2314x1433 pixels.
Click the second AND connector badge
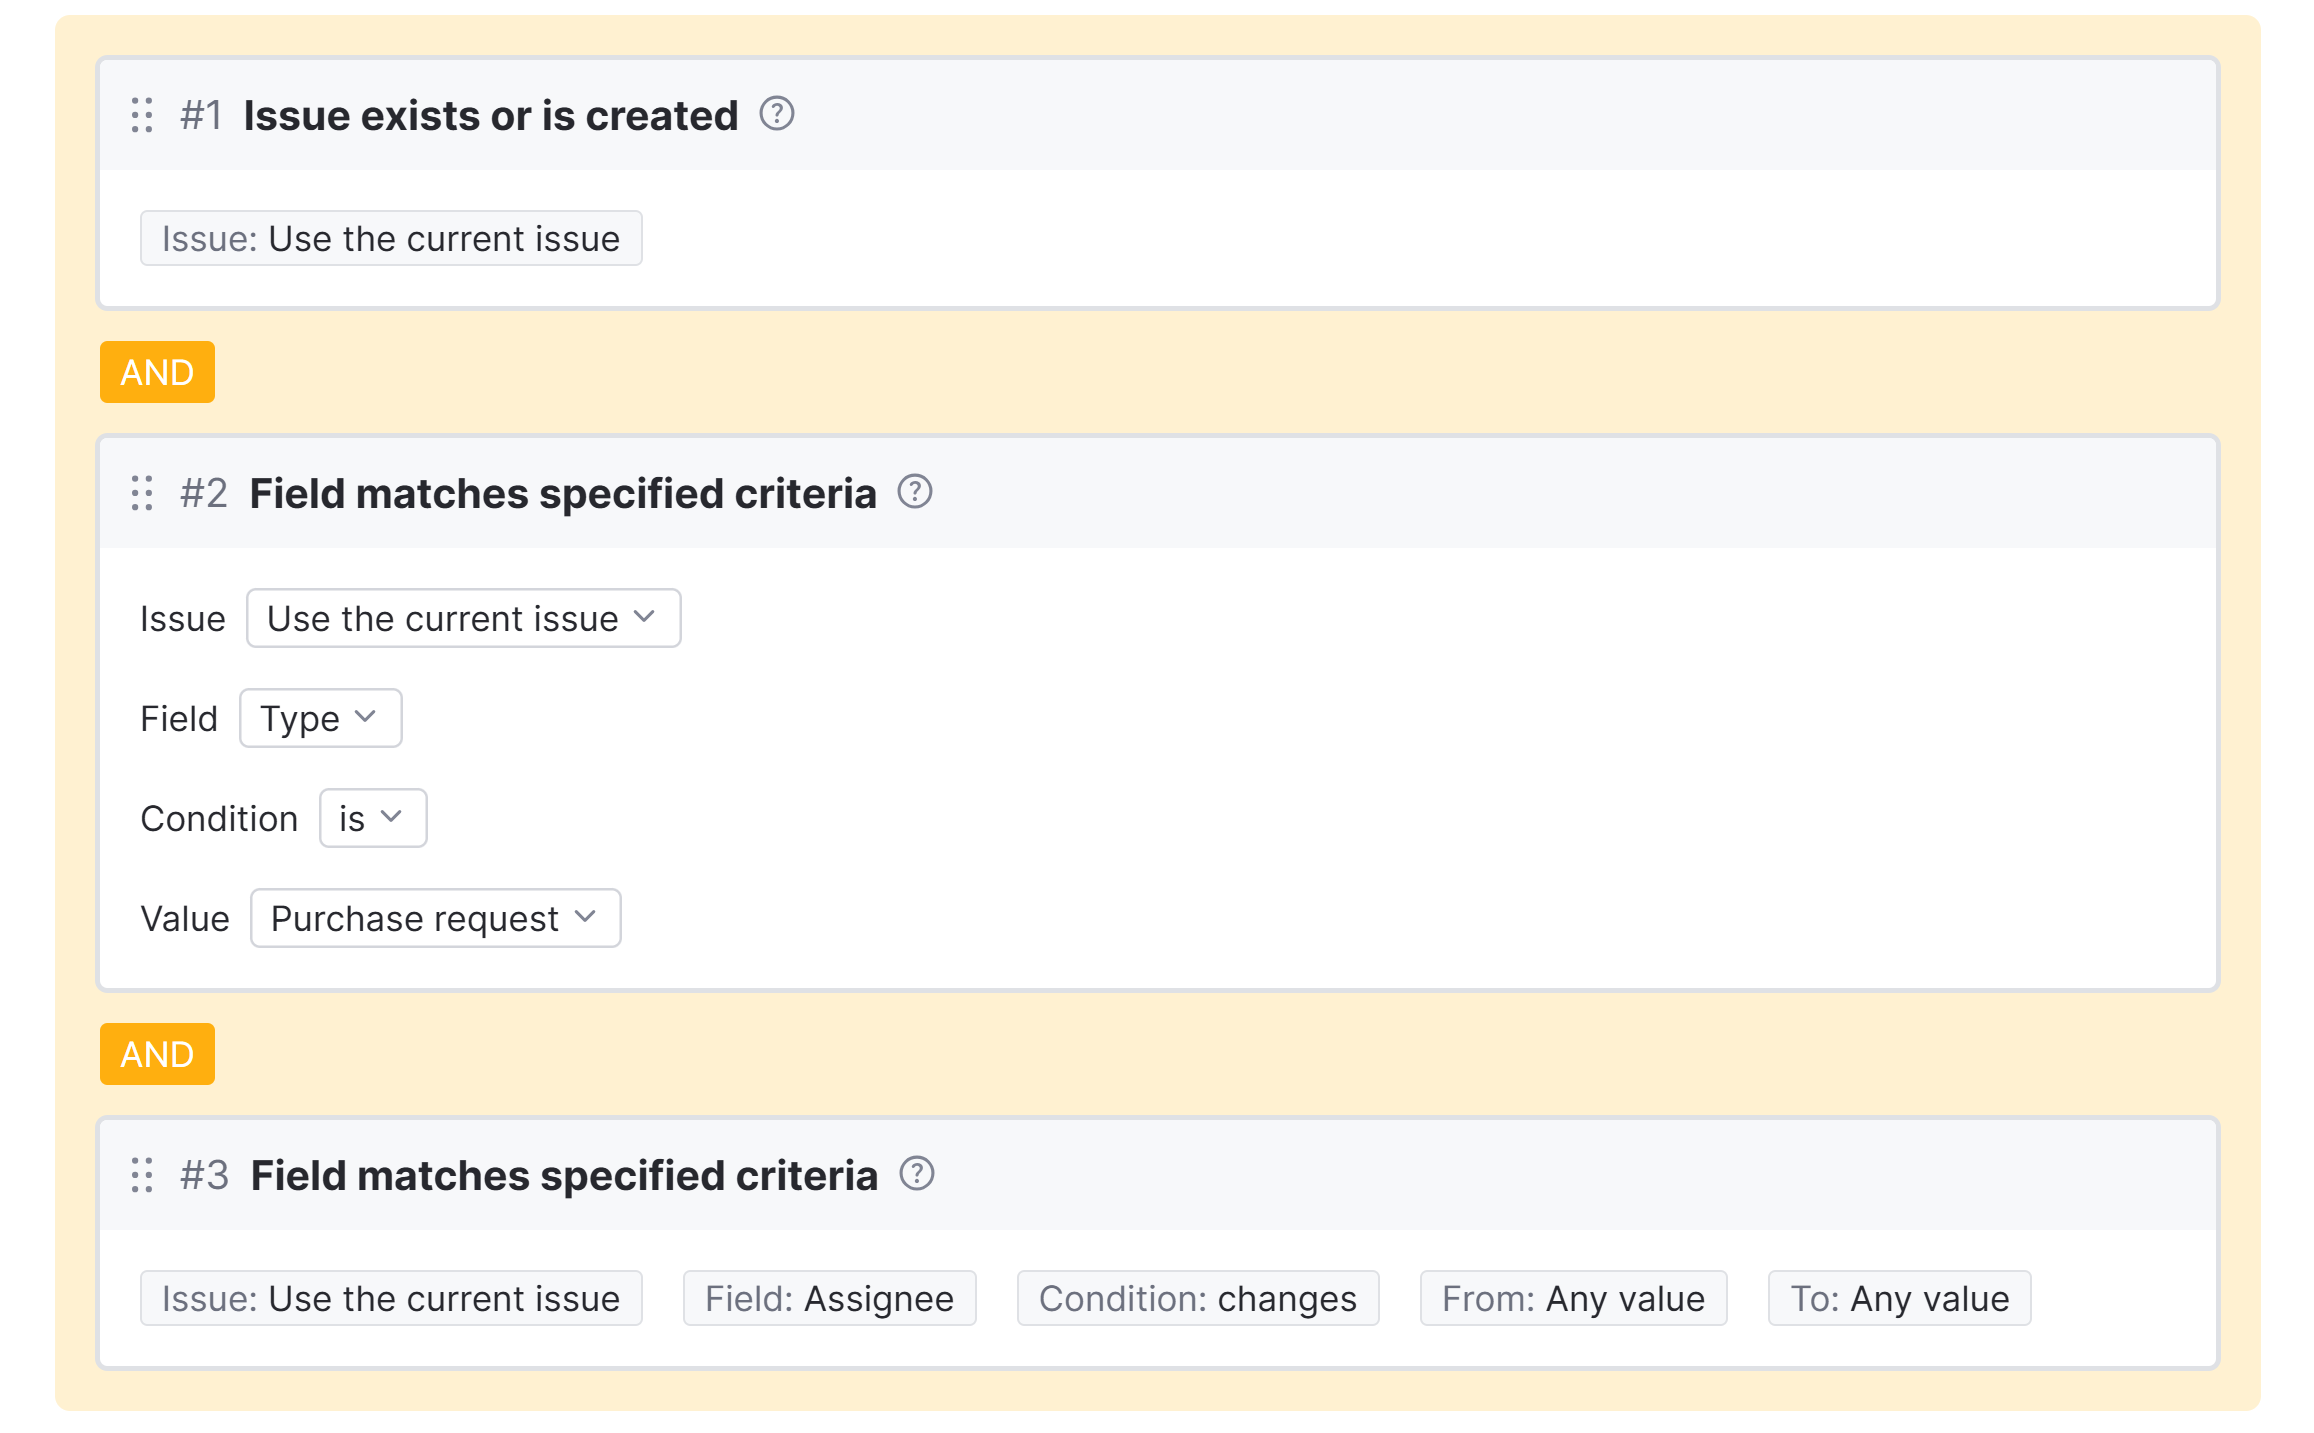(x=156, y=1053)
